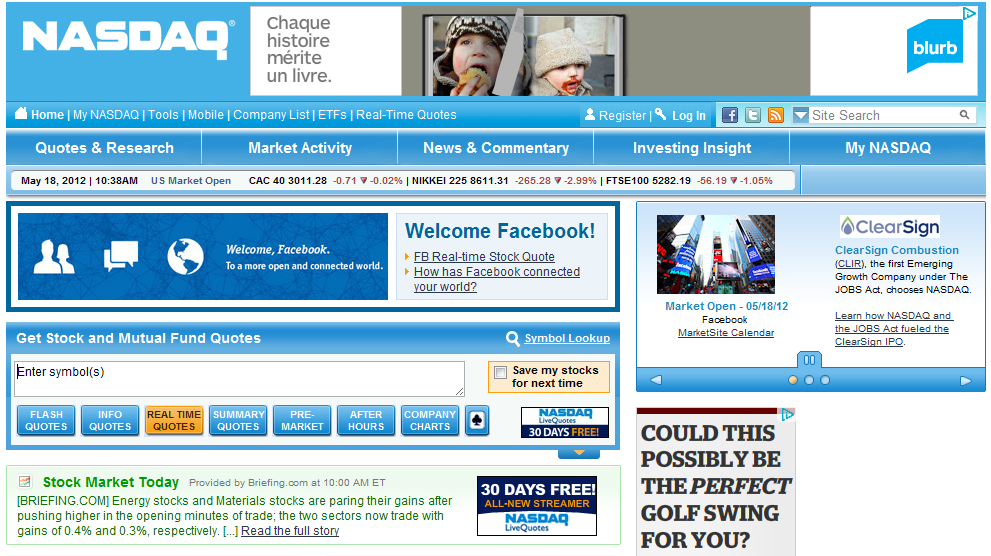Click the NASDAQ logo
991x556 pixels.
(128, 39)
